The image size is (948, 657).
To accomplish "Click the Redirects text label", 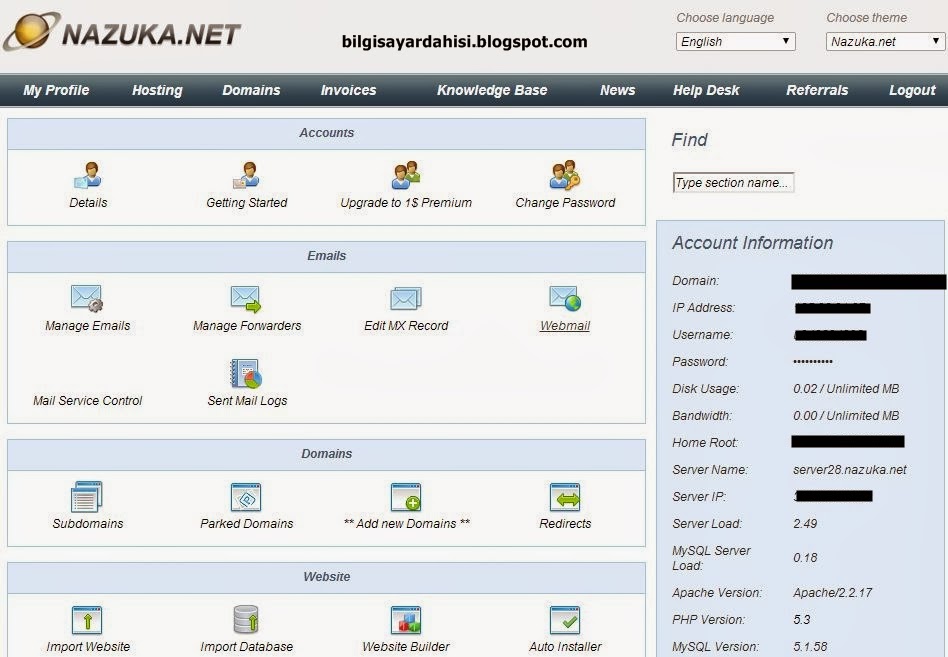I will 565,523.
